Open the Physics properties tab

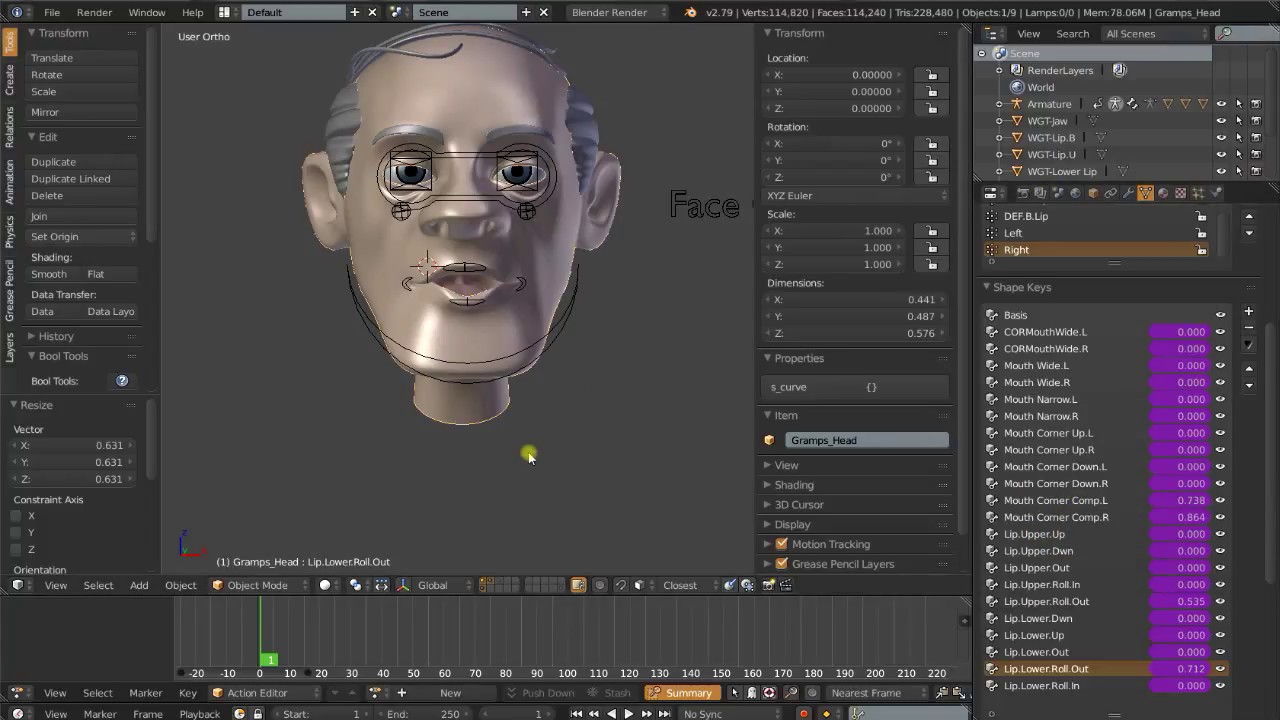(x=1216, y=193)
